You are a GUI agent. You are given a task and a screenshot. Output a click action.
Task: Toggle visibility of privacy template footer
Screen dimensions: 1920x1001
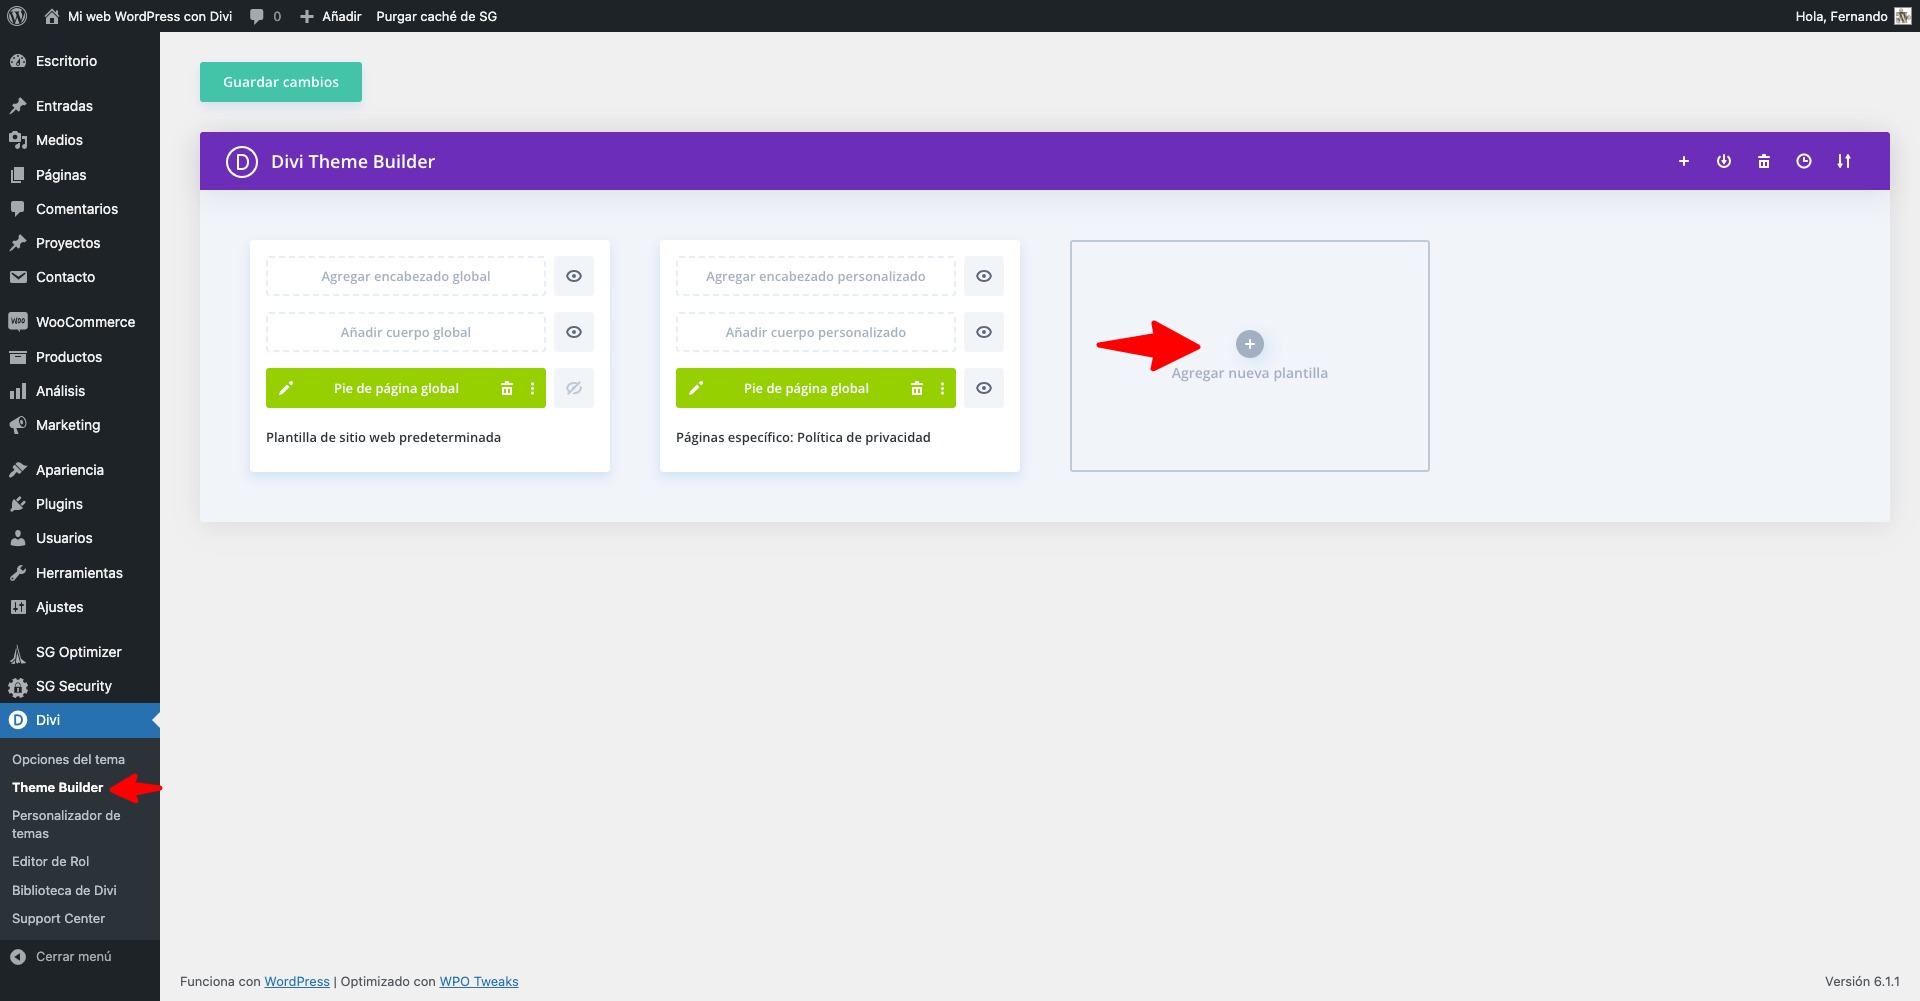click(984, 388)
